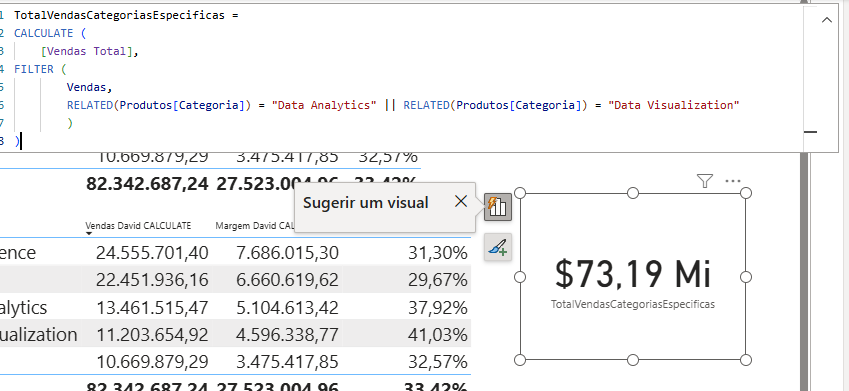Viewport: 849px width, 391px height.
Task: Select the cell 22.451.936,16
Action: (152, 279)
